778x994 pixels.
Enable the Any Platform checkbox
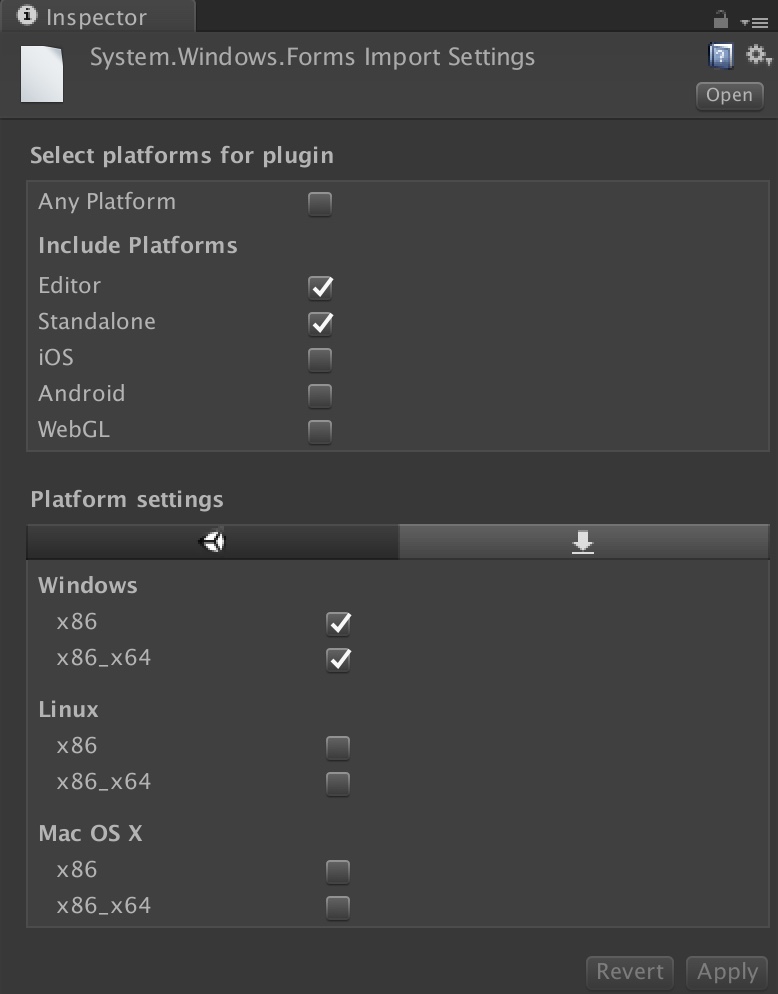tap(319, 204)
